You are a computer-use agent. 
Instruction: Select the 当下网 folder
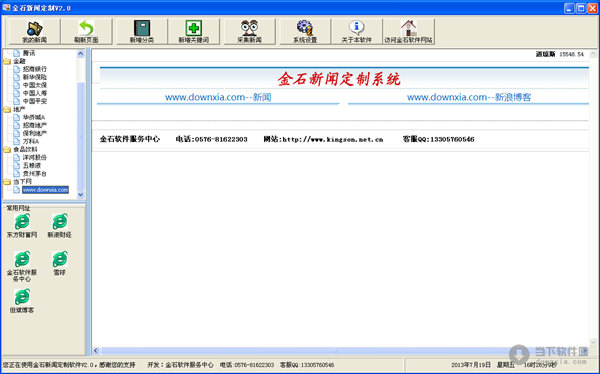pyautogui.click(x=22, y=182)
